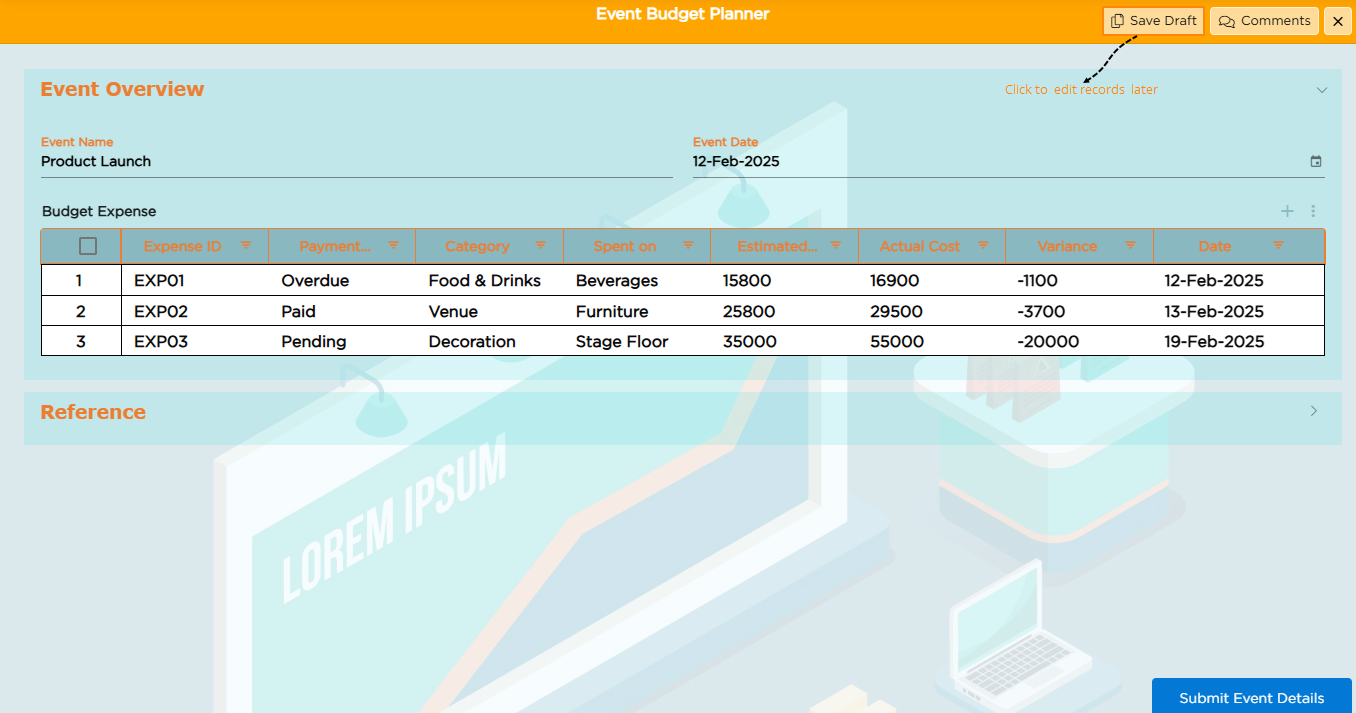1356x713 pixels.
Task: Expand the Reference section chevron
Action: coord(1314,411)
